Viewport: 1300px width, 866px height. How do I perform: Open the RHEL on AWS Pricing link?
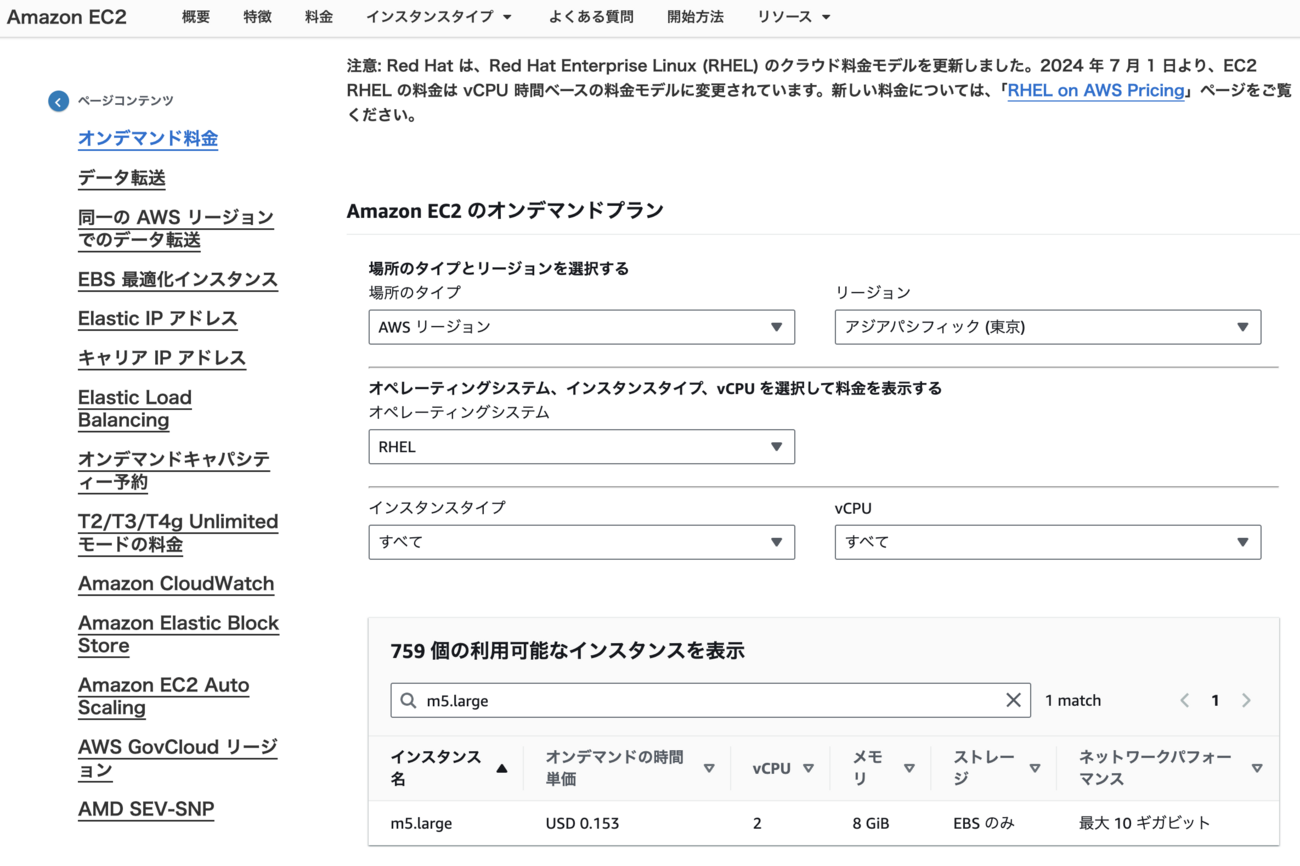click(x=1096, y=91)
